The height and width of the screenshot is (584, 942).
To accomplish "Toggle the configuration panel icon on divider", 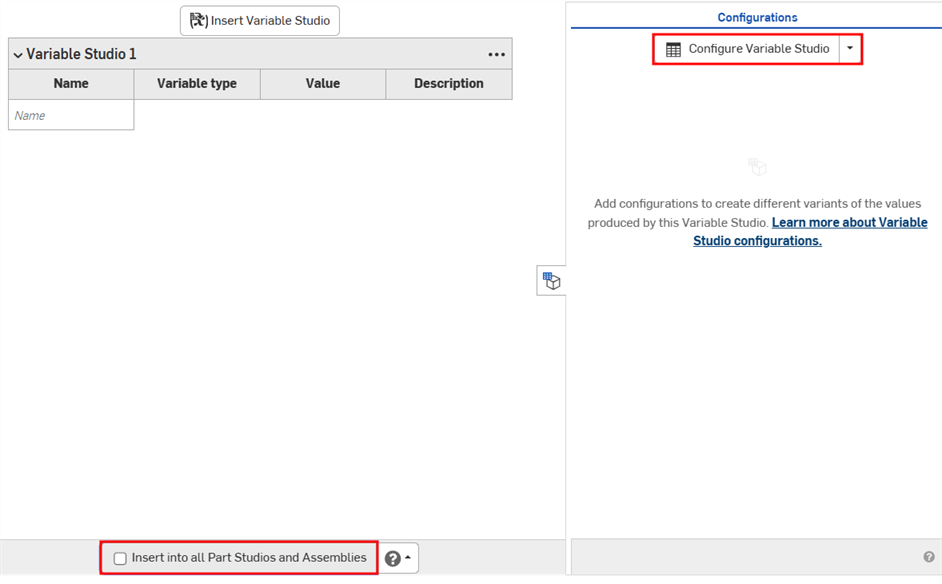I will (551, 281).
